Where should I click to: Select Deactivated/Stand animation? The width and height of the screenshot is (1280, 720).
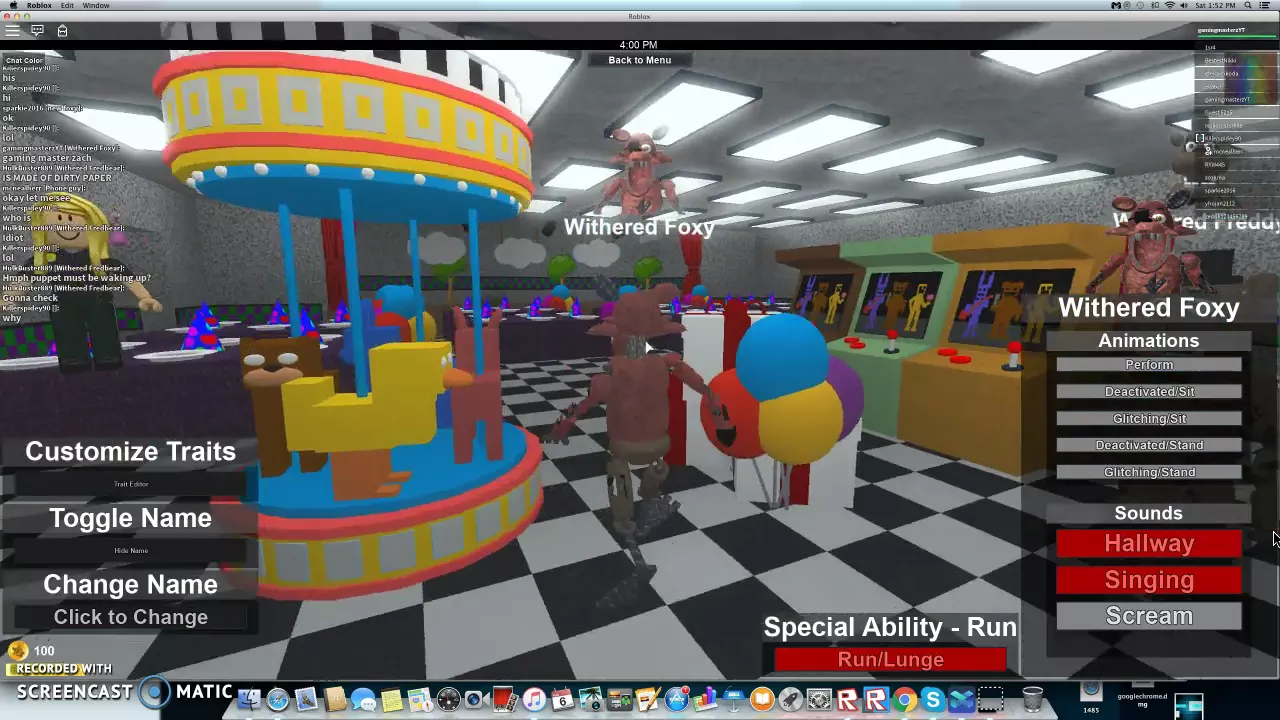1149,445
